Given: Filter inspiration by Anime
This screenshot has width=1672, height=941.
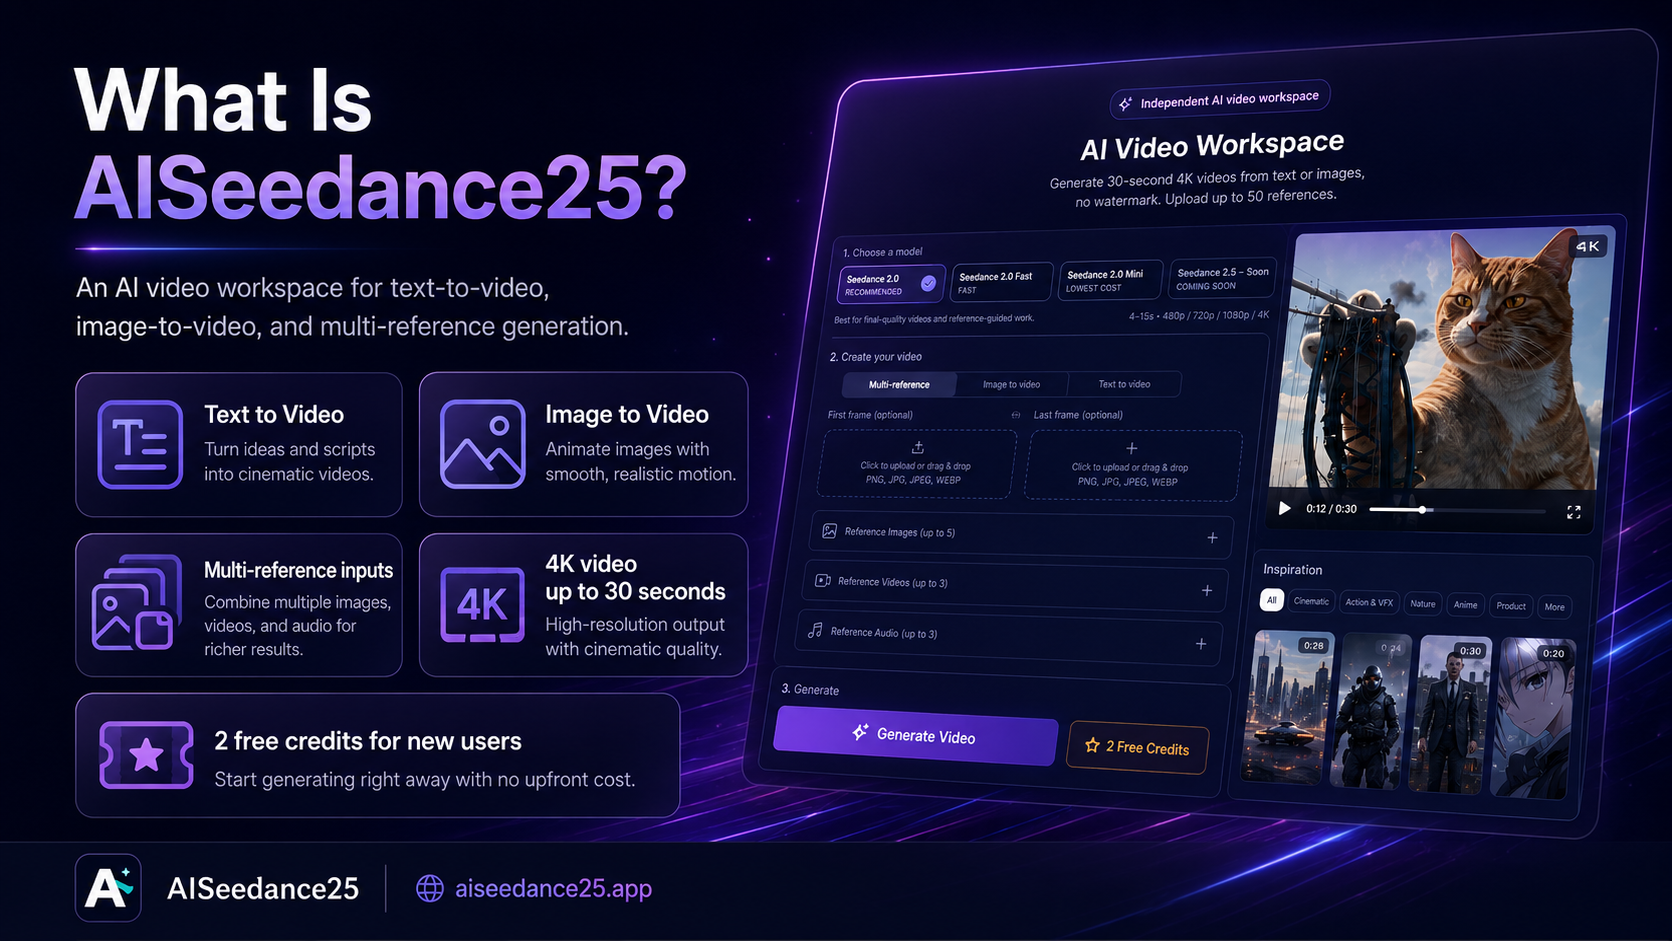Looking at the screenshot, I should pyautogui.click(x=1465, y=605).
